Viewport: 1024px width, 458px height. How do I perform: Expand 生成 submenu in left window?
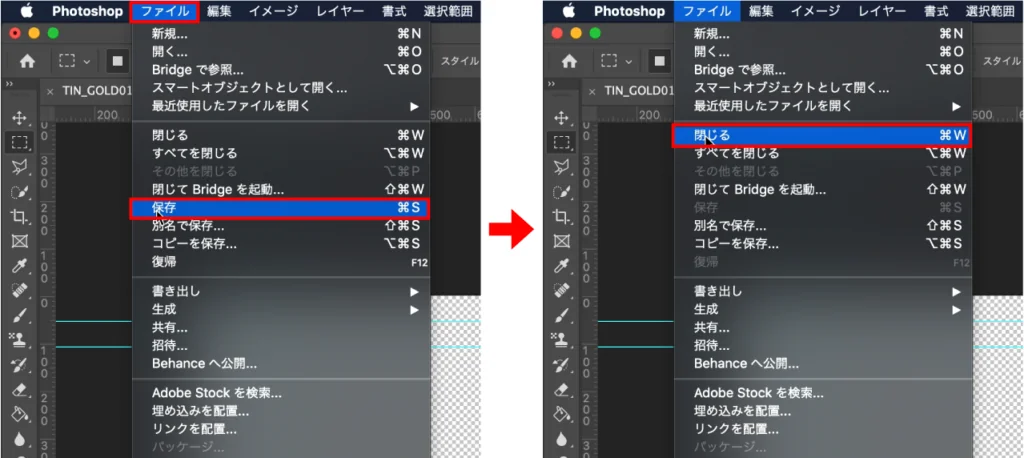[413, 310]
